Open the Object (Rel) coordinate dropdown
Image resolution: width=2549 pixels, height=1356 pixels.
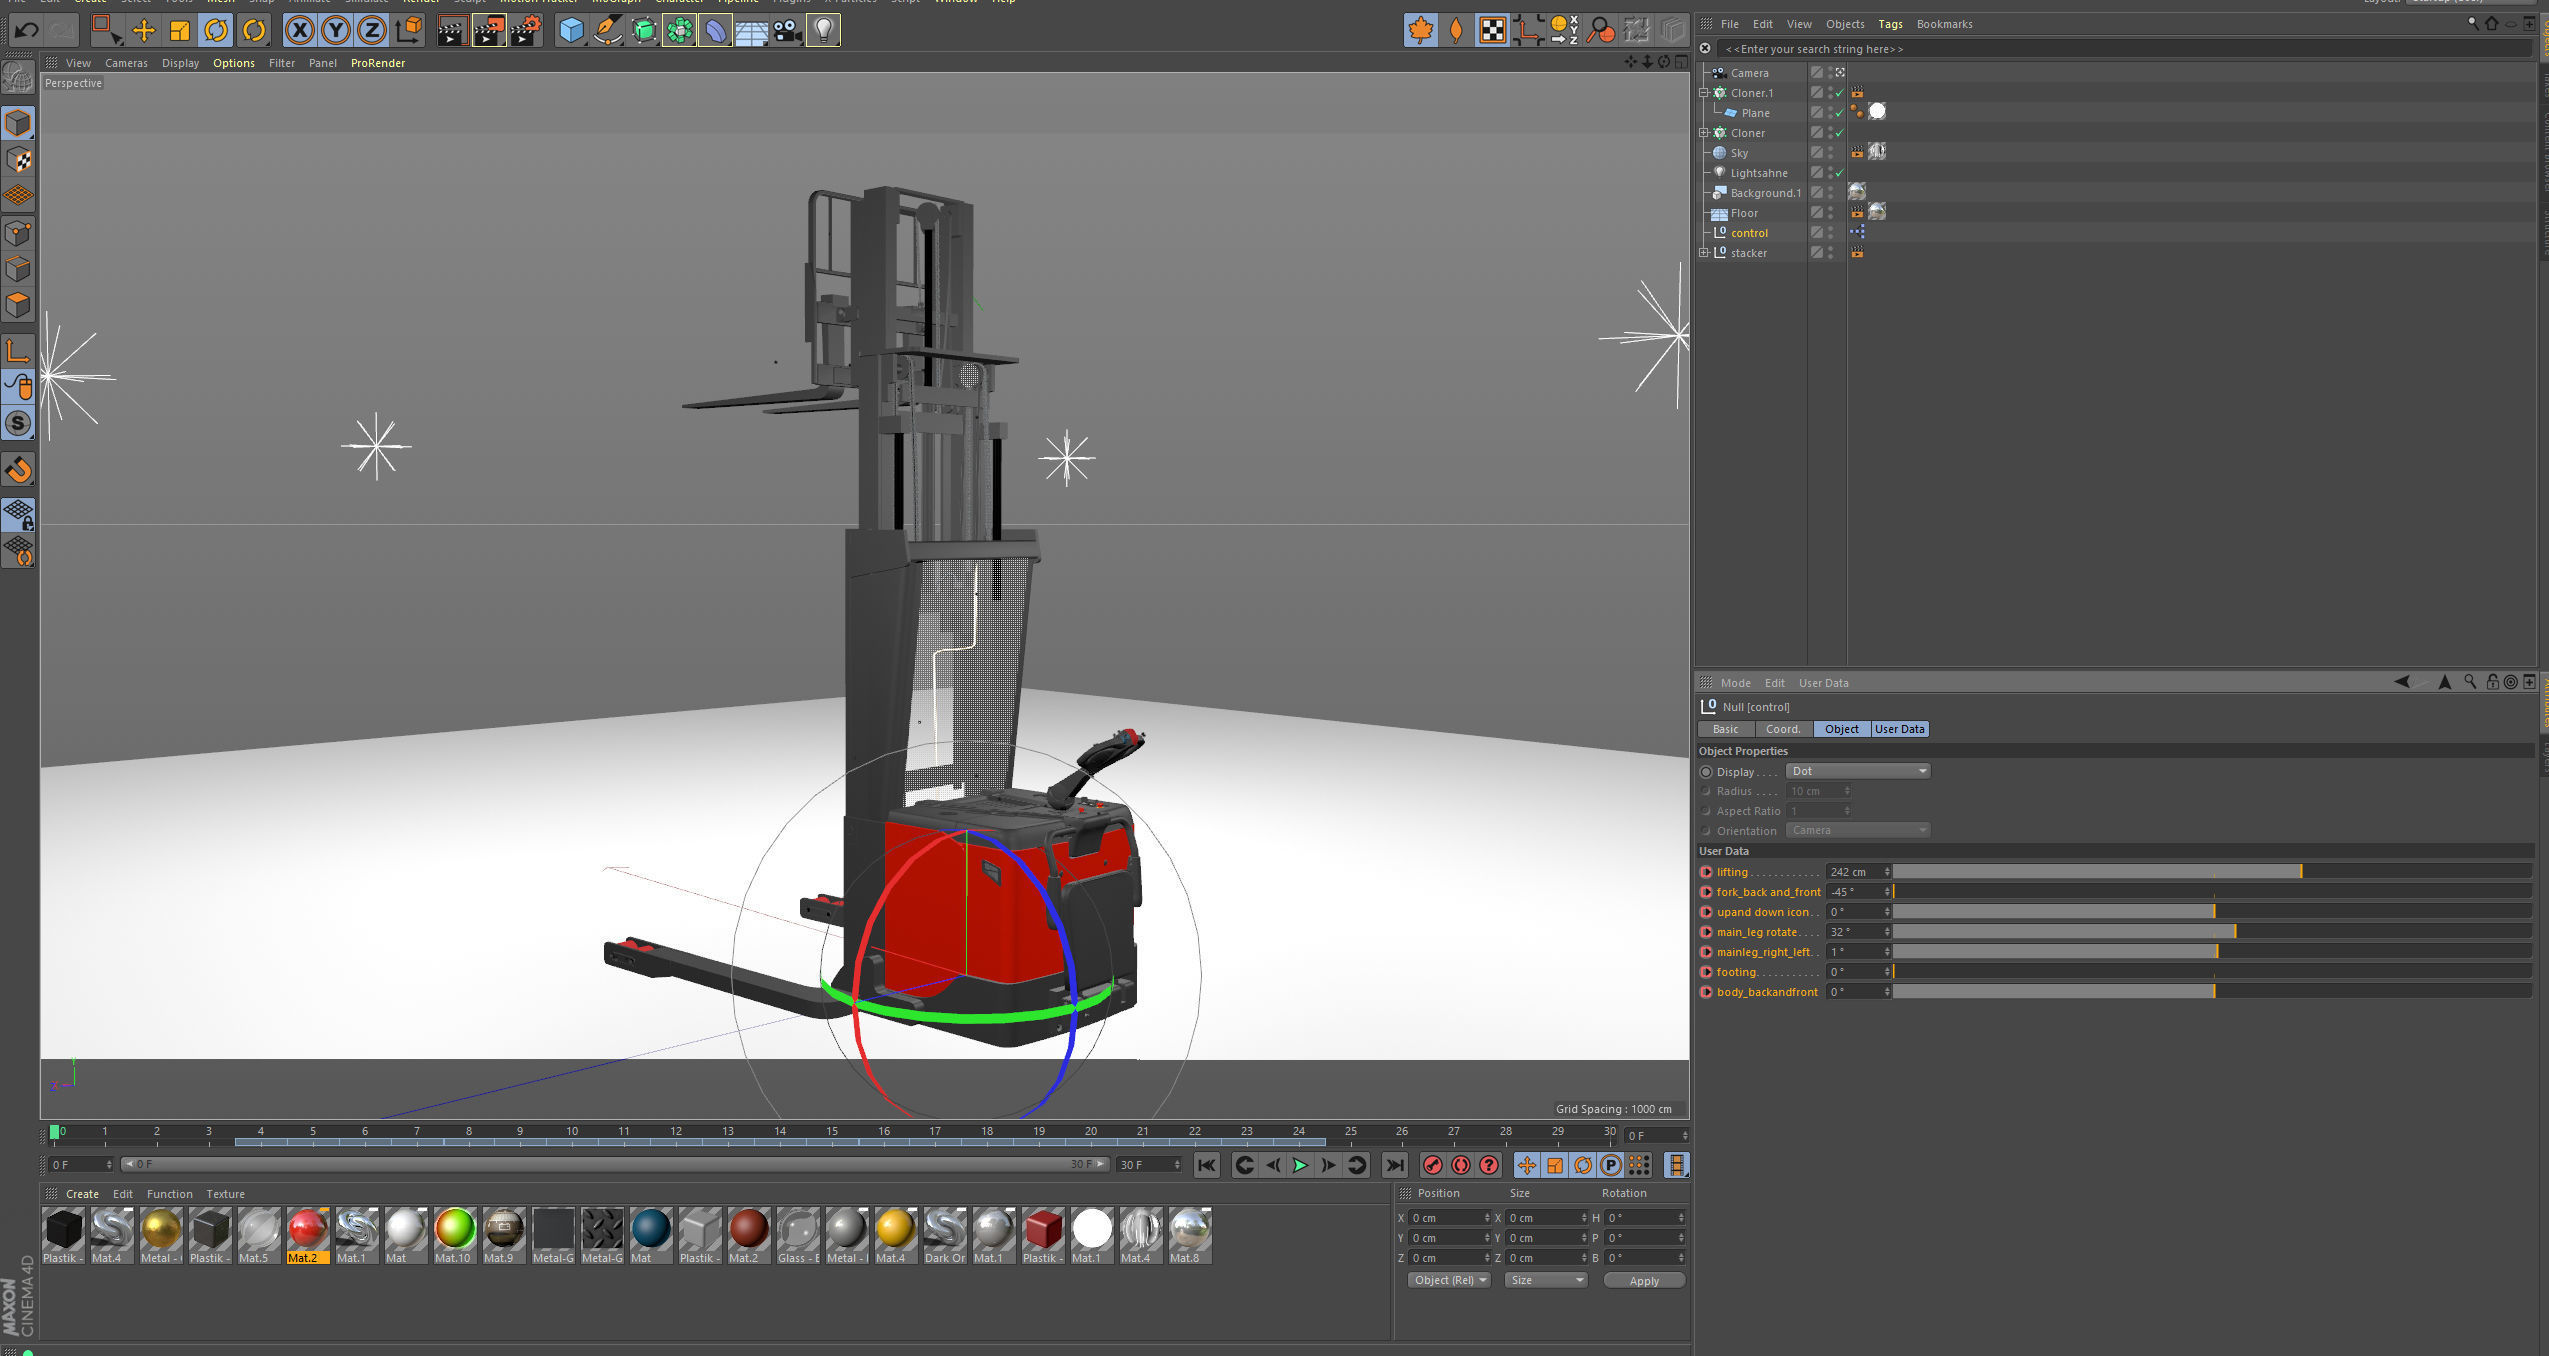(1449, 1280)
